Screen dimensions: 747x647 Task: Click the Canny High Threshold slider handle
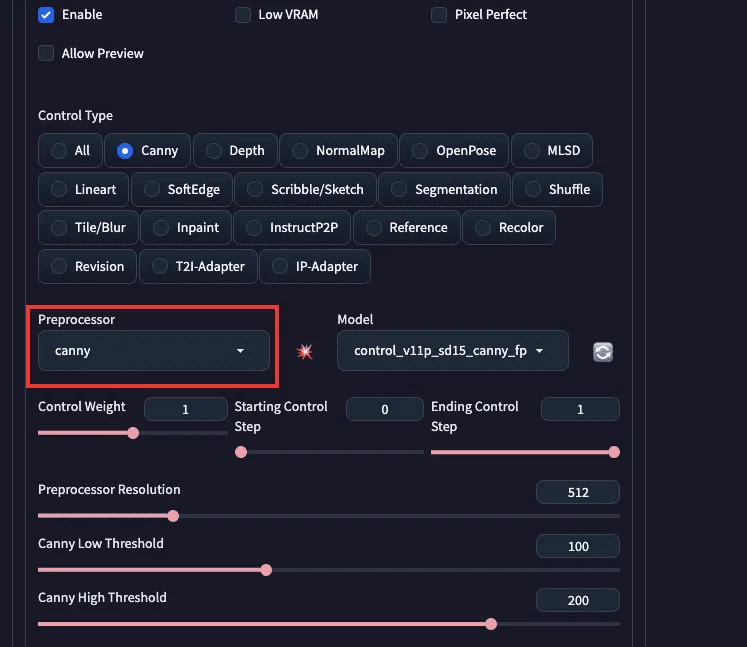491,624
